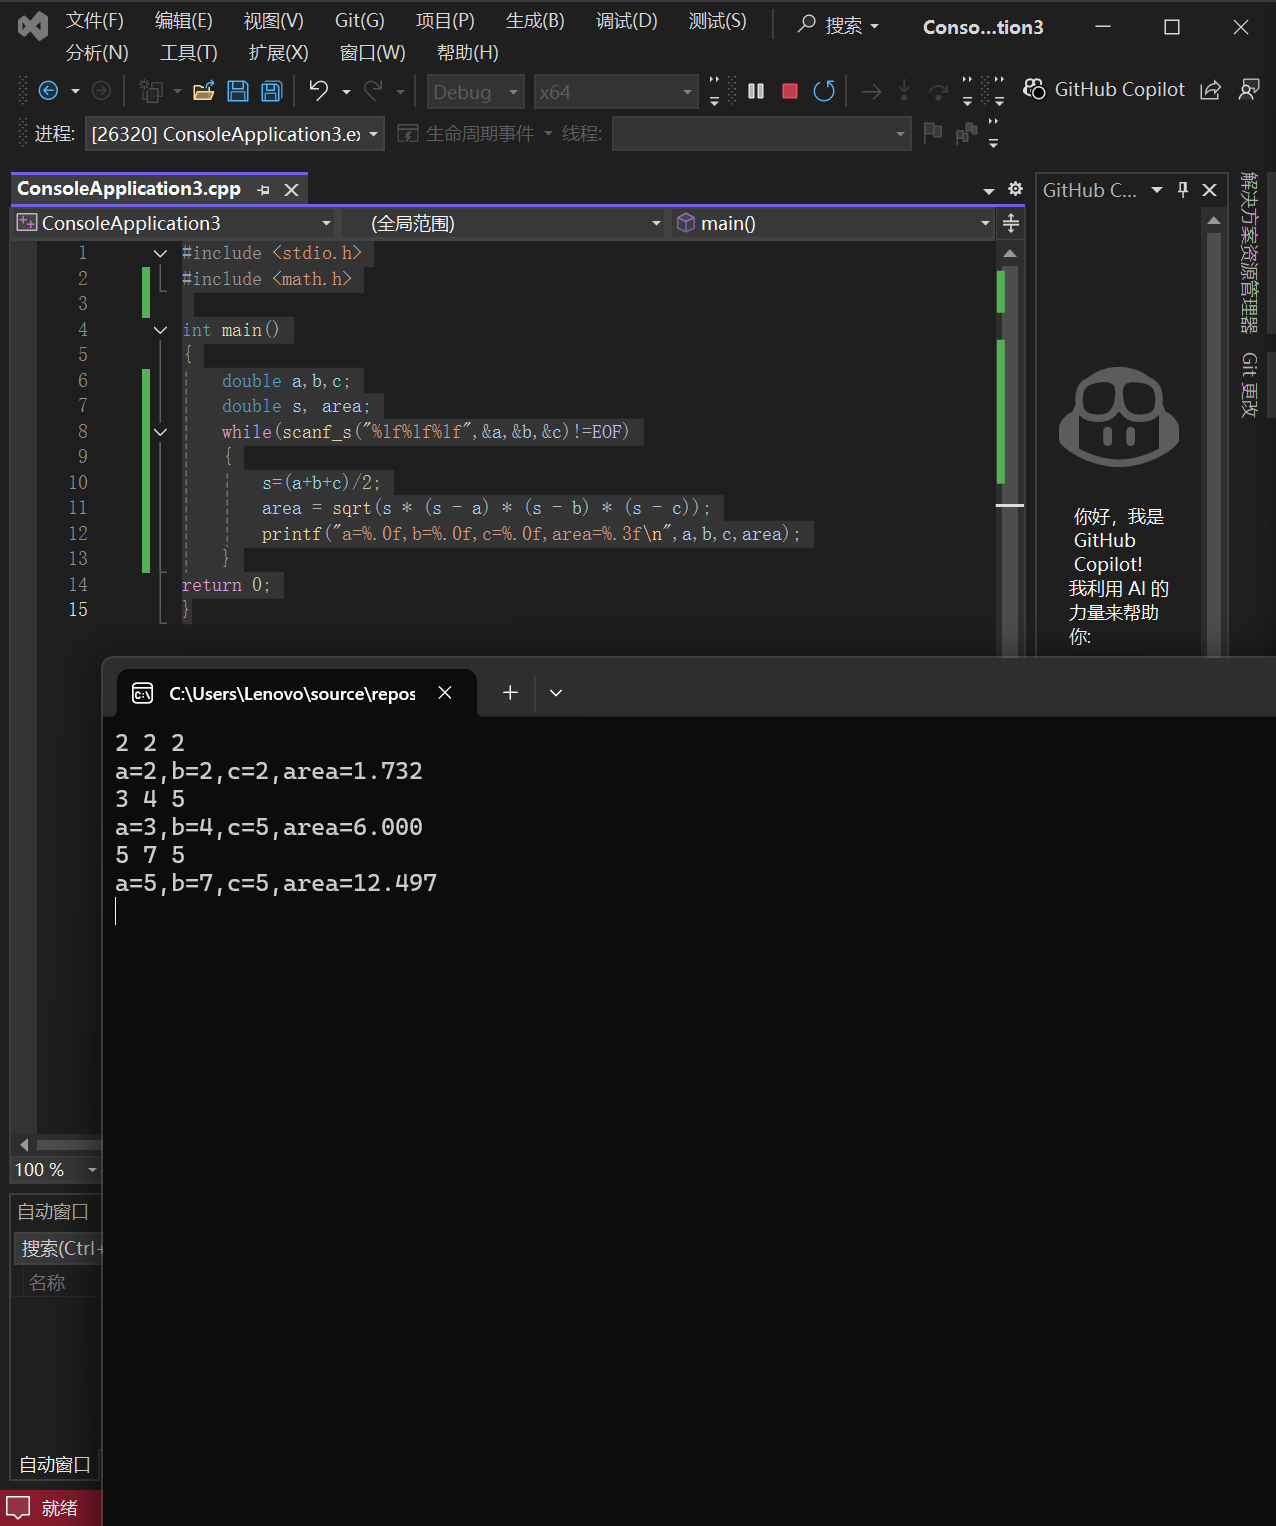
Task: Open the editor tab list dropdown arrow
Action: [x=989, y=190]
